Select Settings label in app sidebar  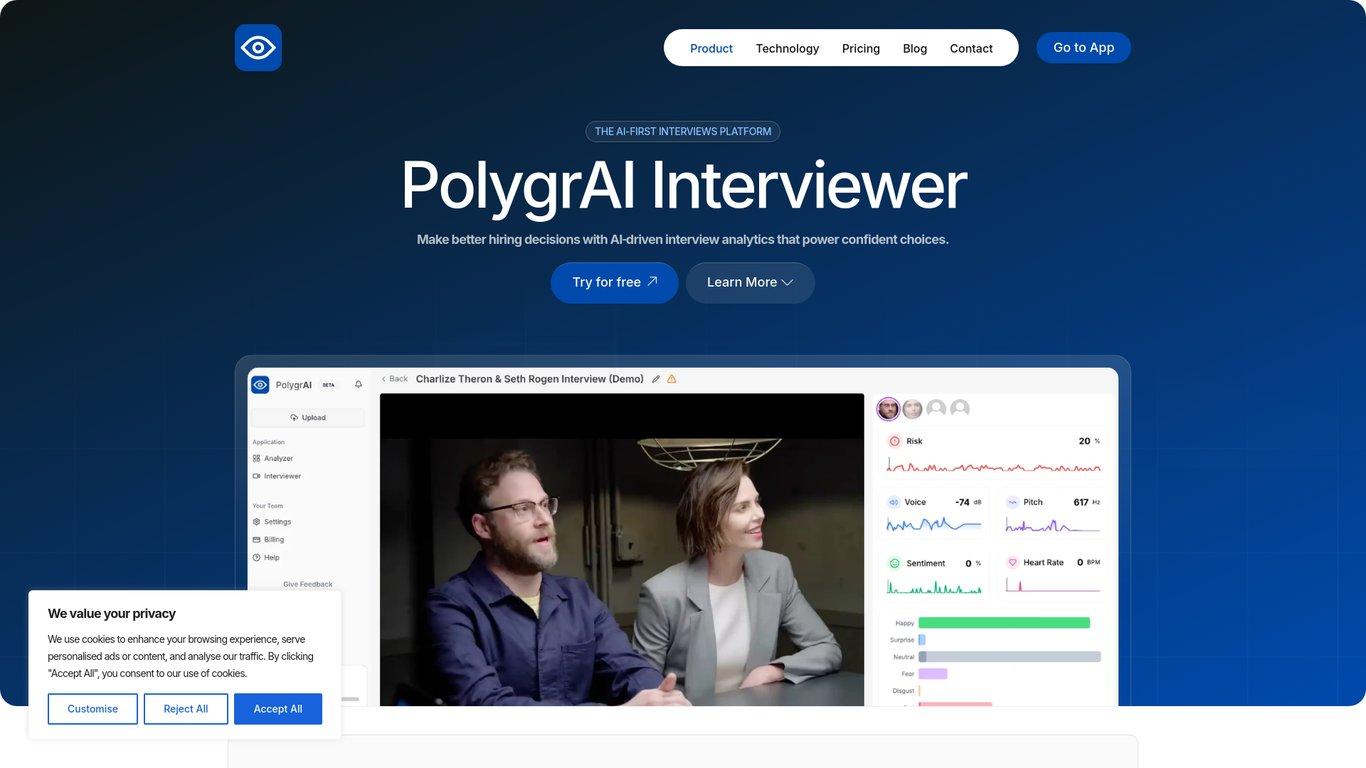click(278, 522)
